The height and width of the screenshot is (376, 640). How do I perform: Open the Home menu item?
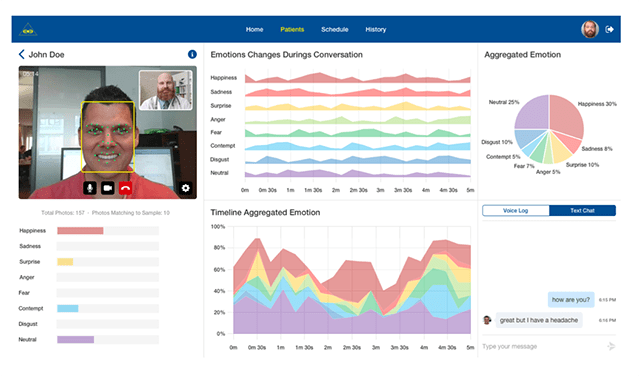tap(254, 29)
